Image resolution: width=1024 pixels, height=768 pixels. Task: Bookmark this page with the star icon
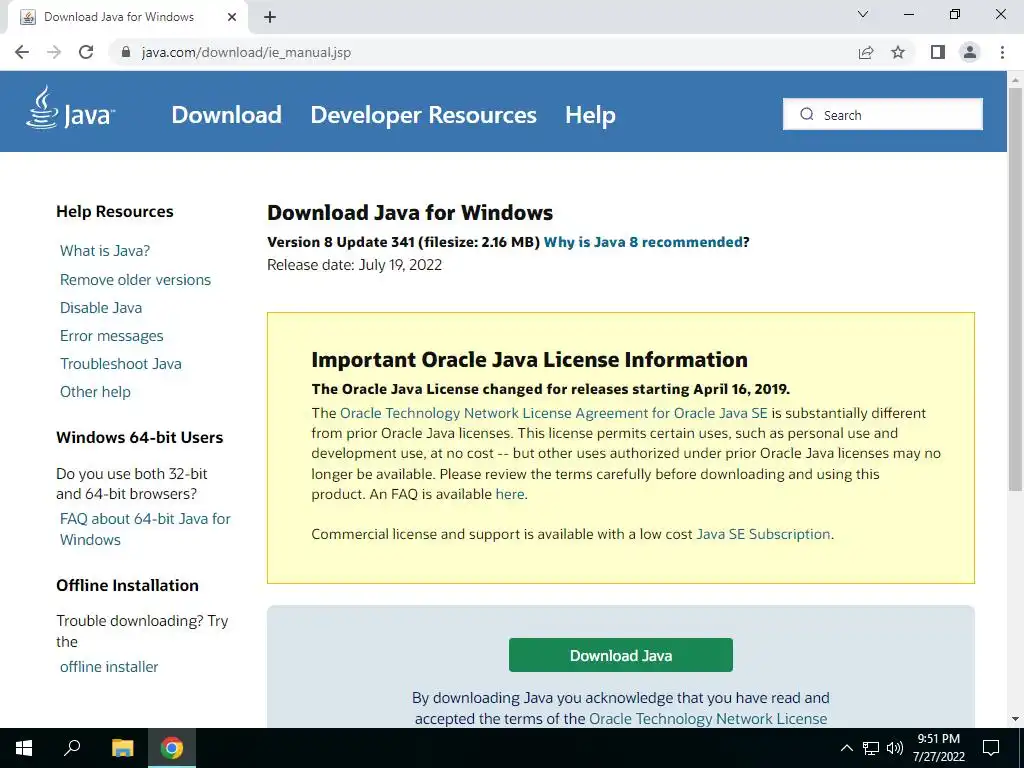pos(898,52)
